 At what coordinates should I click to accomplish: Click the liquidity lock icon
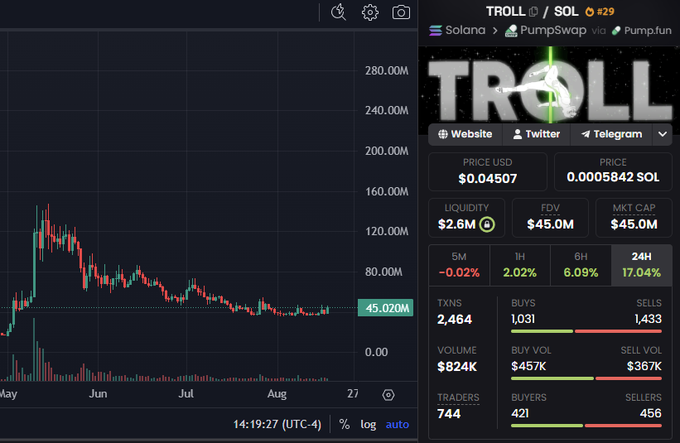487,224
